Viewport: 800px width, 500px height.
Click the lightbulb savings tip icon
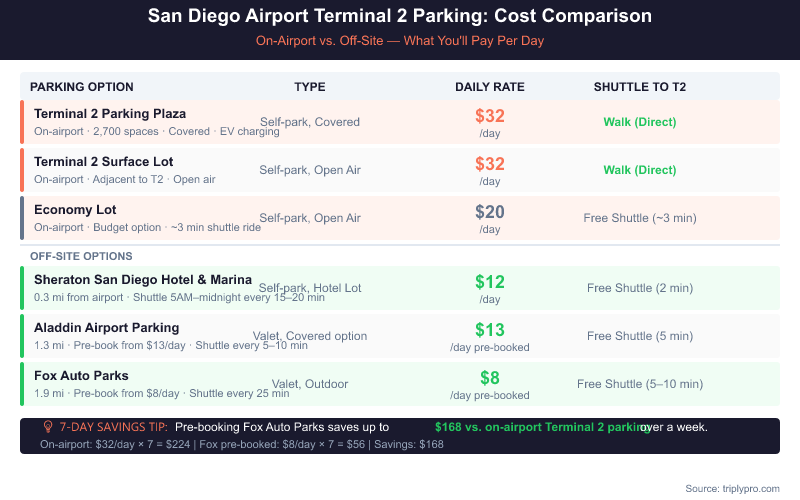click(x=47, y=427)
